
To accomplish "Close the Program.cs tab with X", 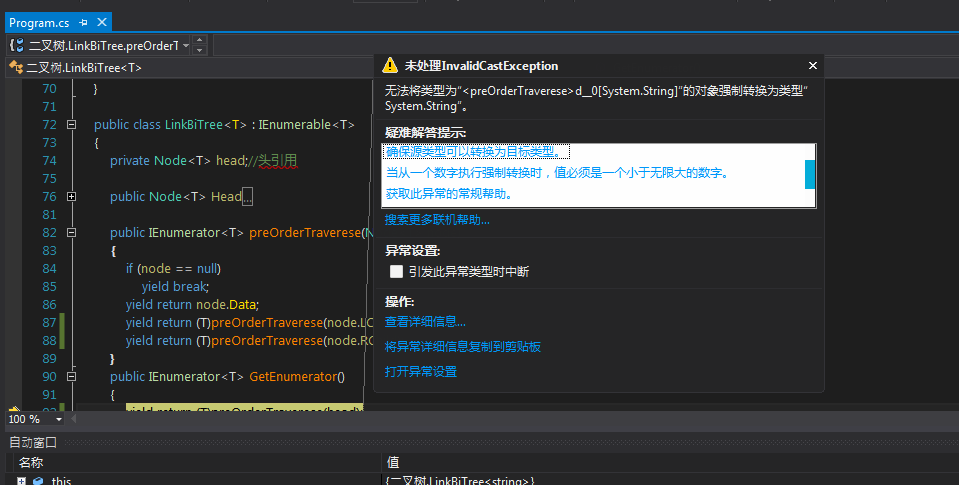I will [102, 23].
